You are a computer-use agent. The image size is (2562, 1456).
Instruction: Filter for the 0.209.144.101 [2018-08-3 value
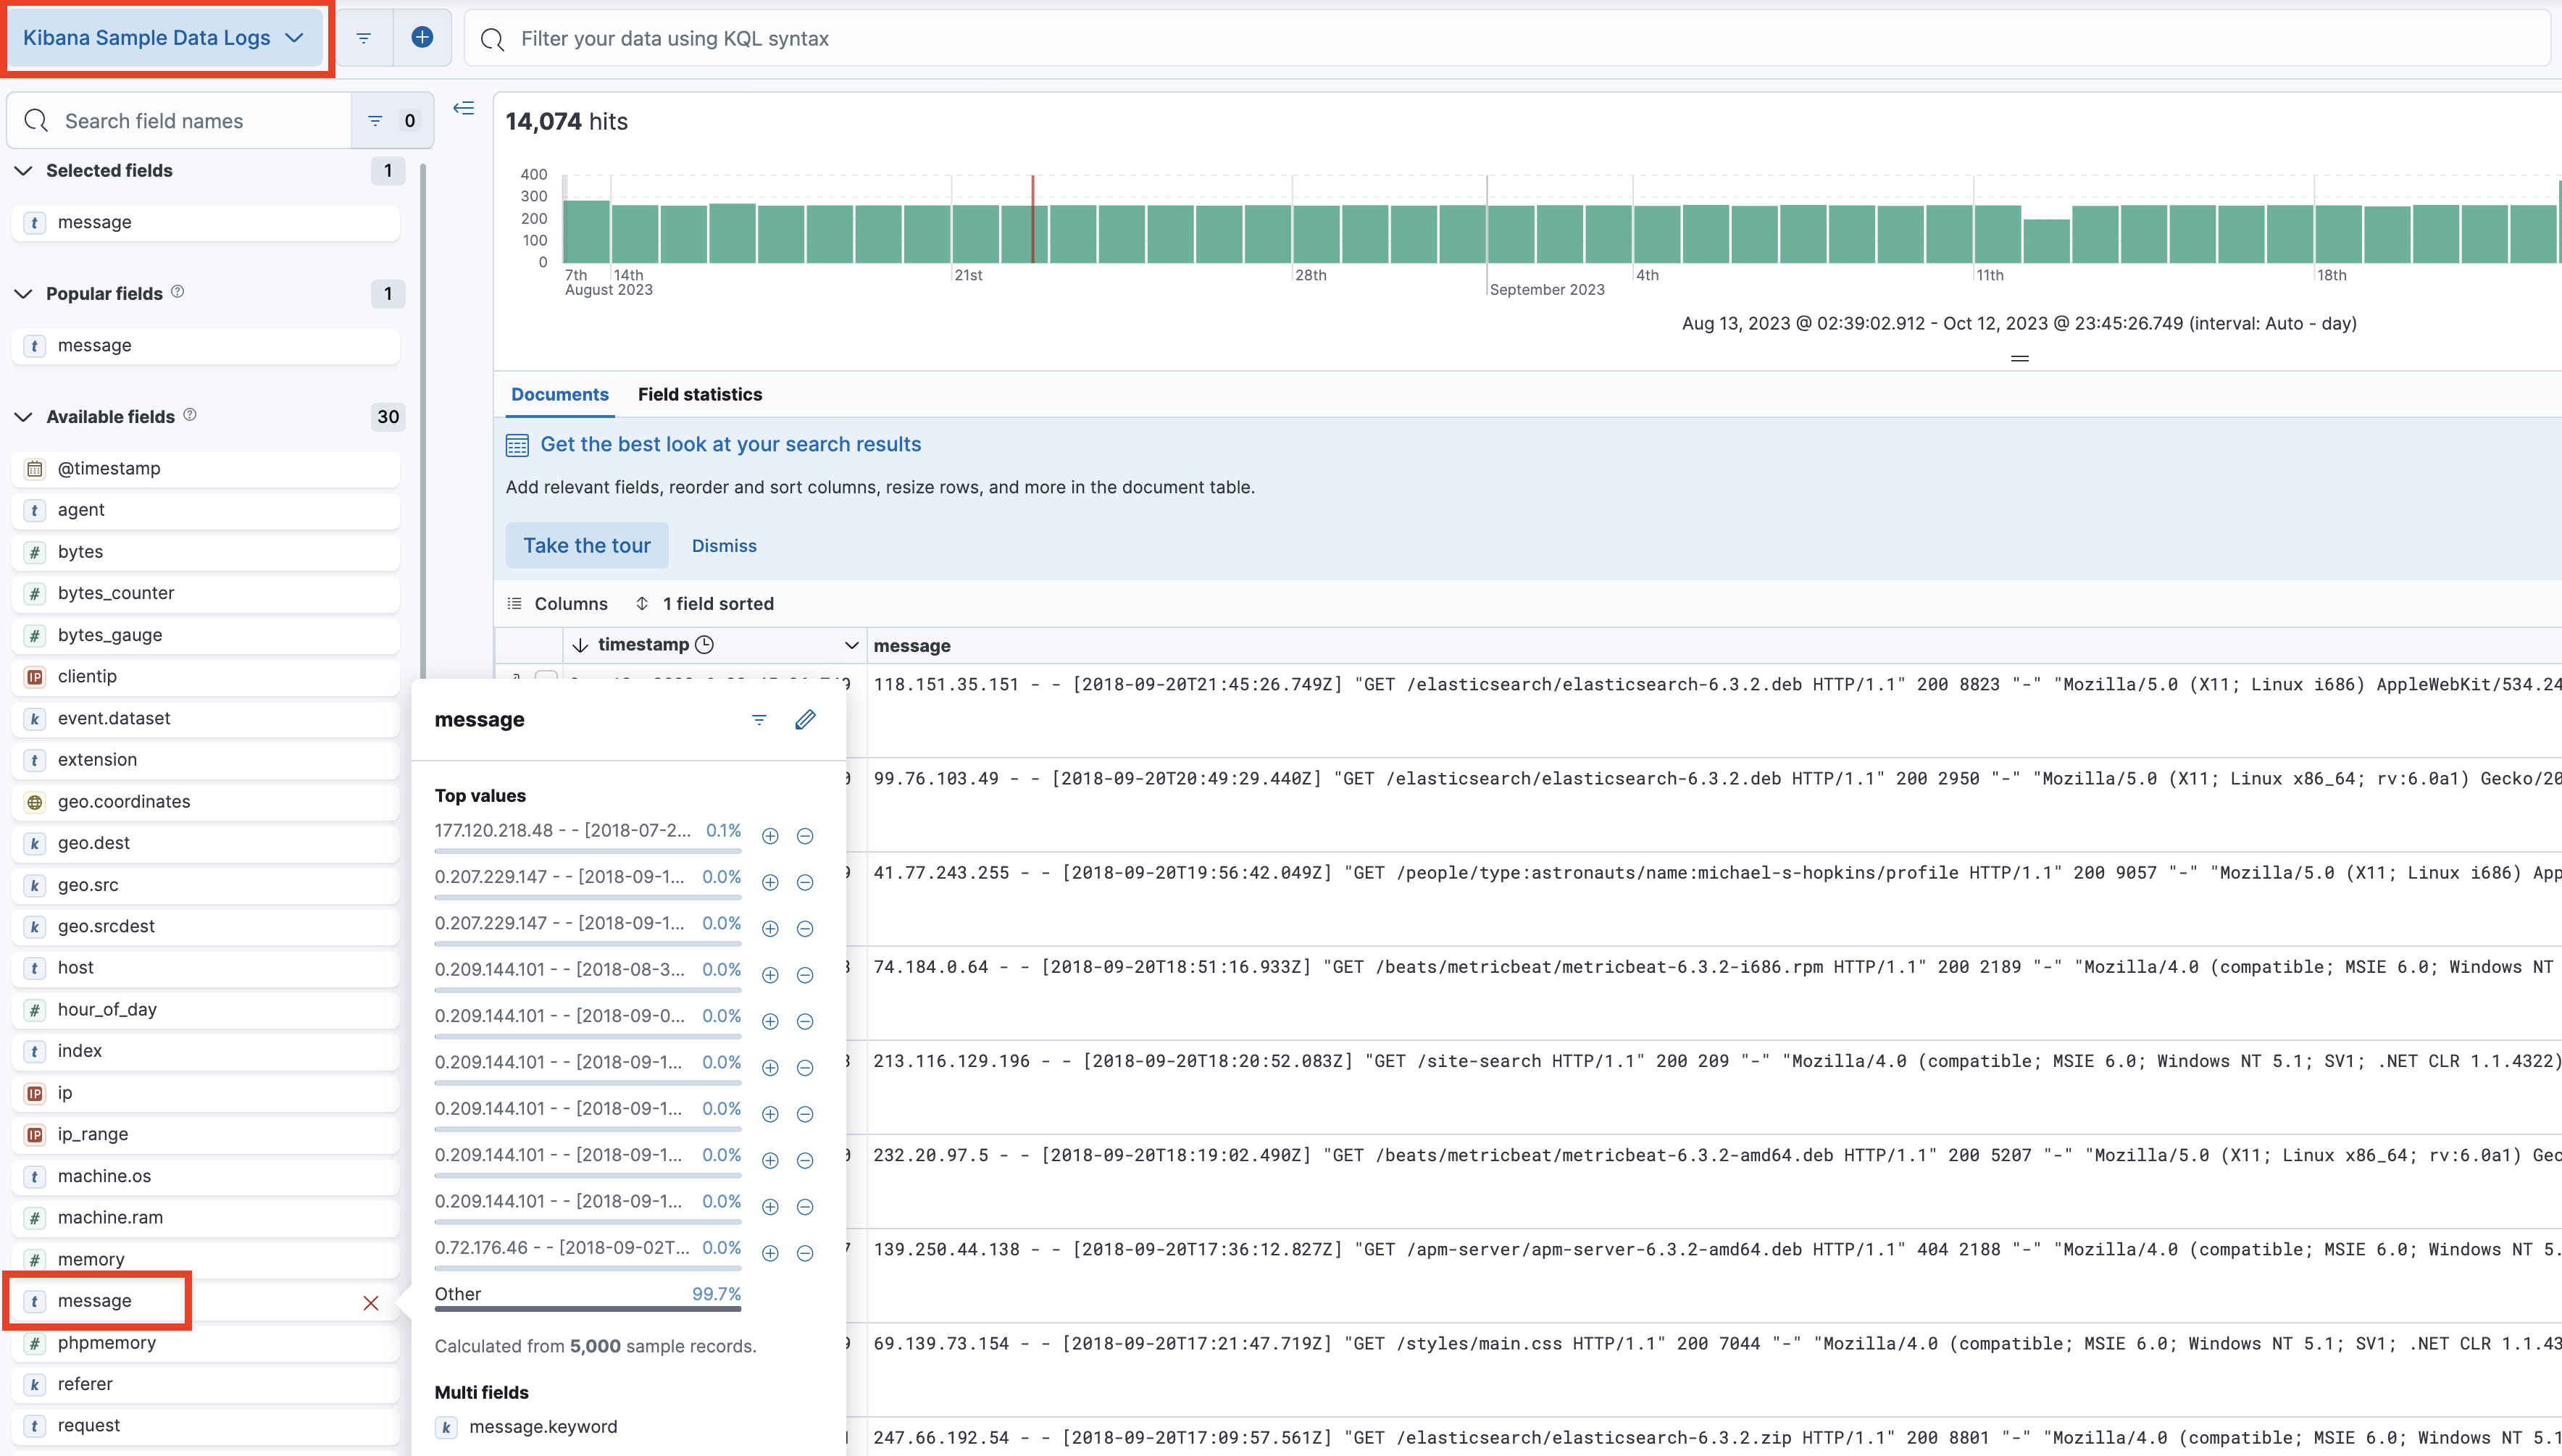coord(770,975)
